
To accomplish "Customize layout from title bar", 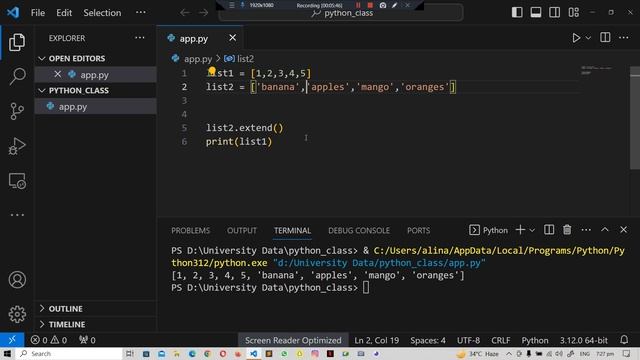I will (x=573, y=12).
